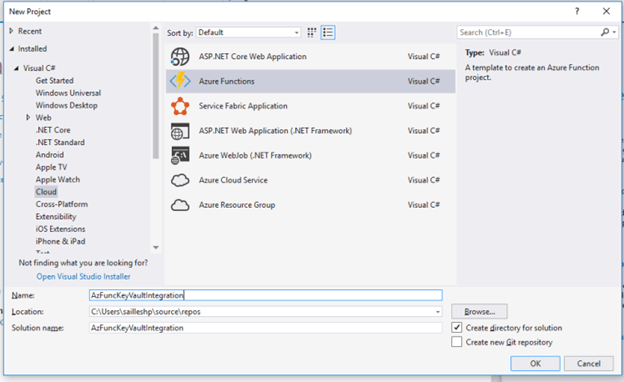The width and height of the screenshot is (624, 382).
Task: Click the Azure WebJob console icon
Action: click(180, 156)
